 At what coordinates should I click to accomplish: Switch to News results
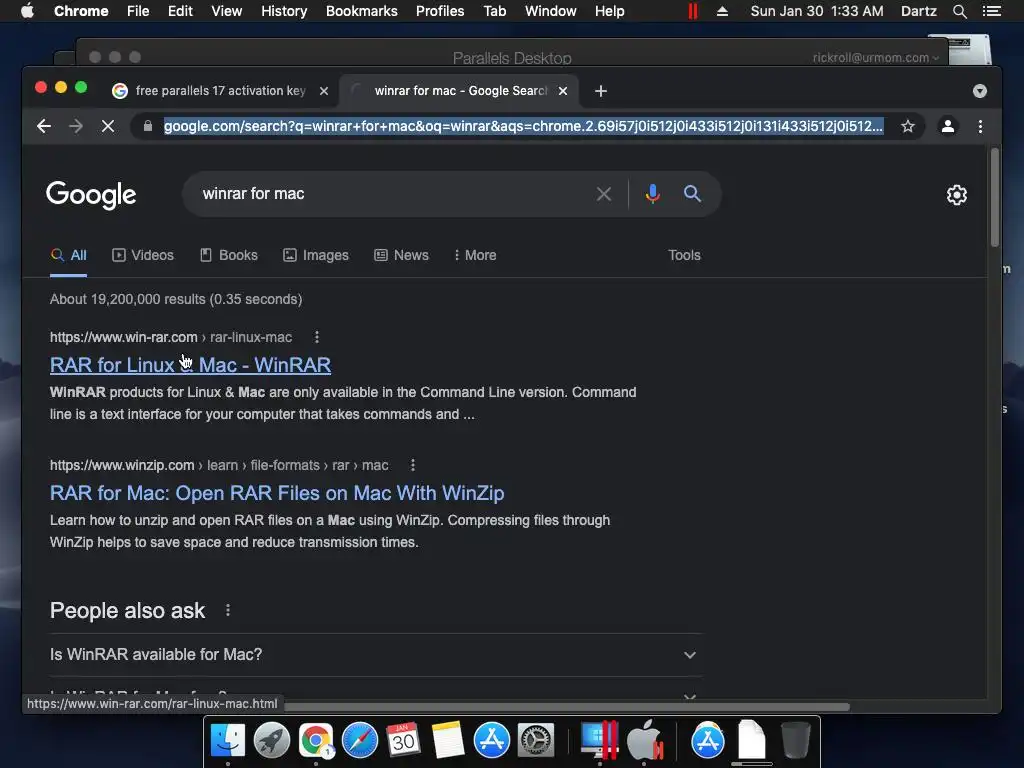(x=402, y=255)
